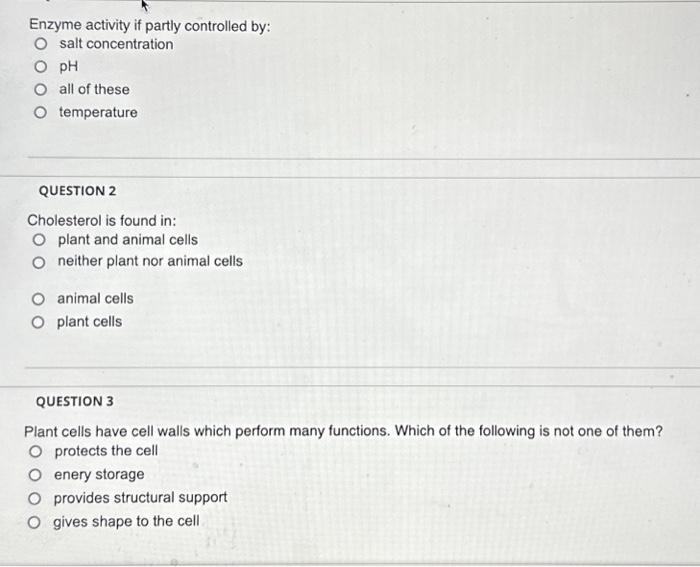
Task: Click the animal cells label text
Action: pos(95,298)
